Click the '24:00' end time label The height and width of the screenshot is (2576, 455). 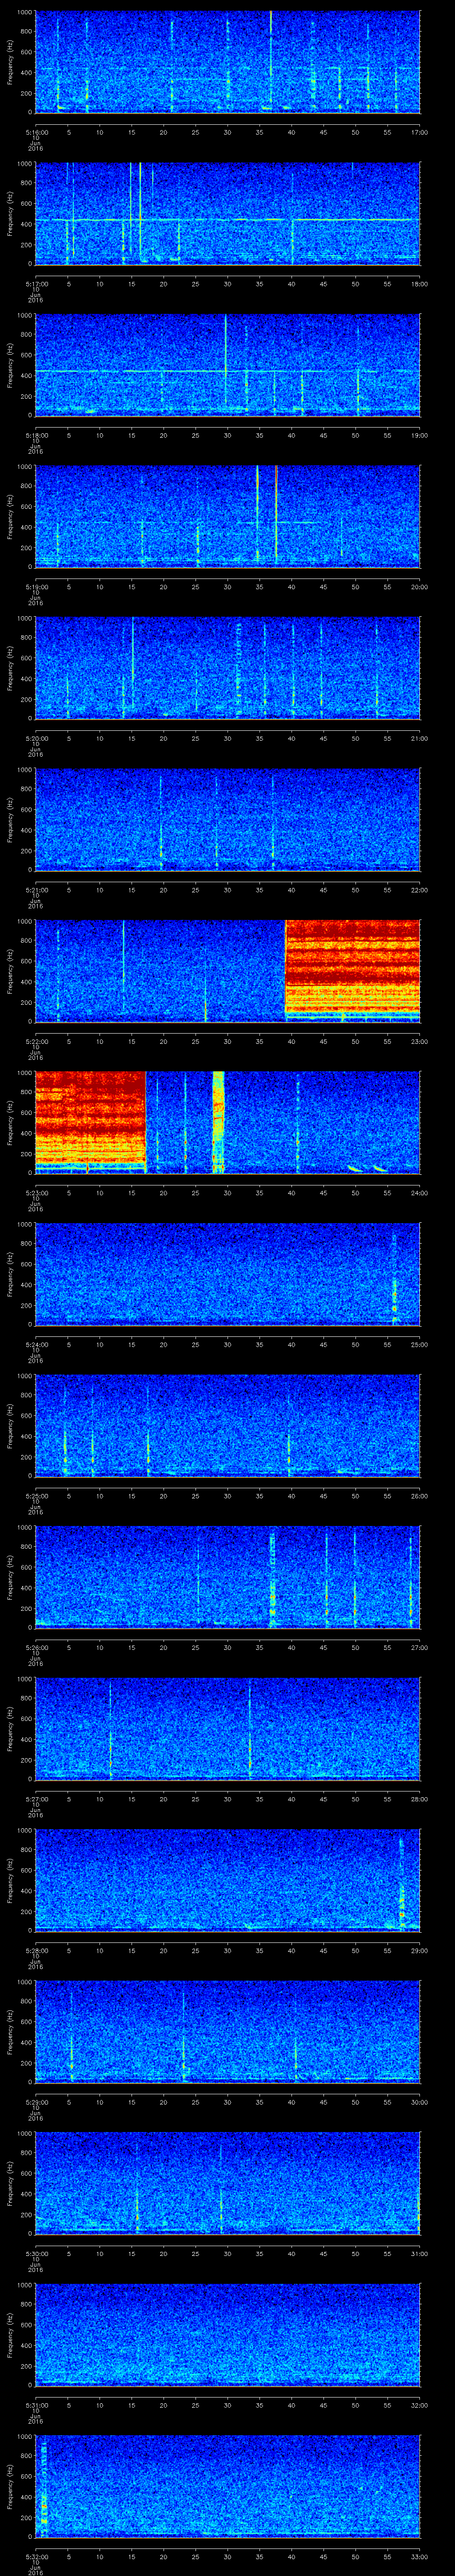419,1192
